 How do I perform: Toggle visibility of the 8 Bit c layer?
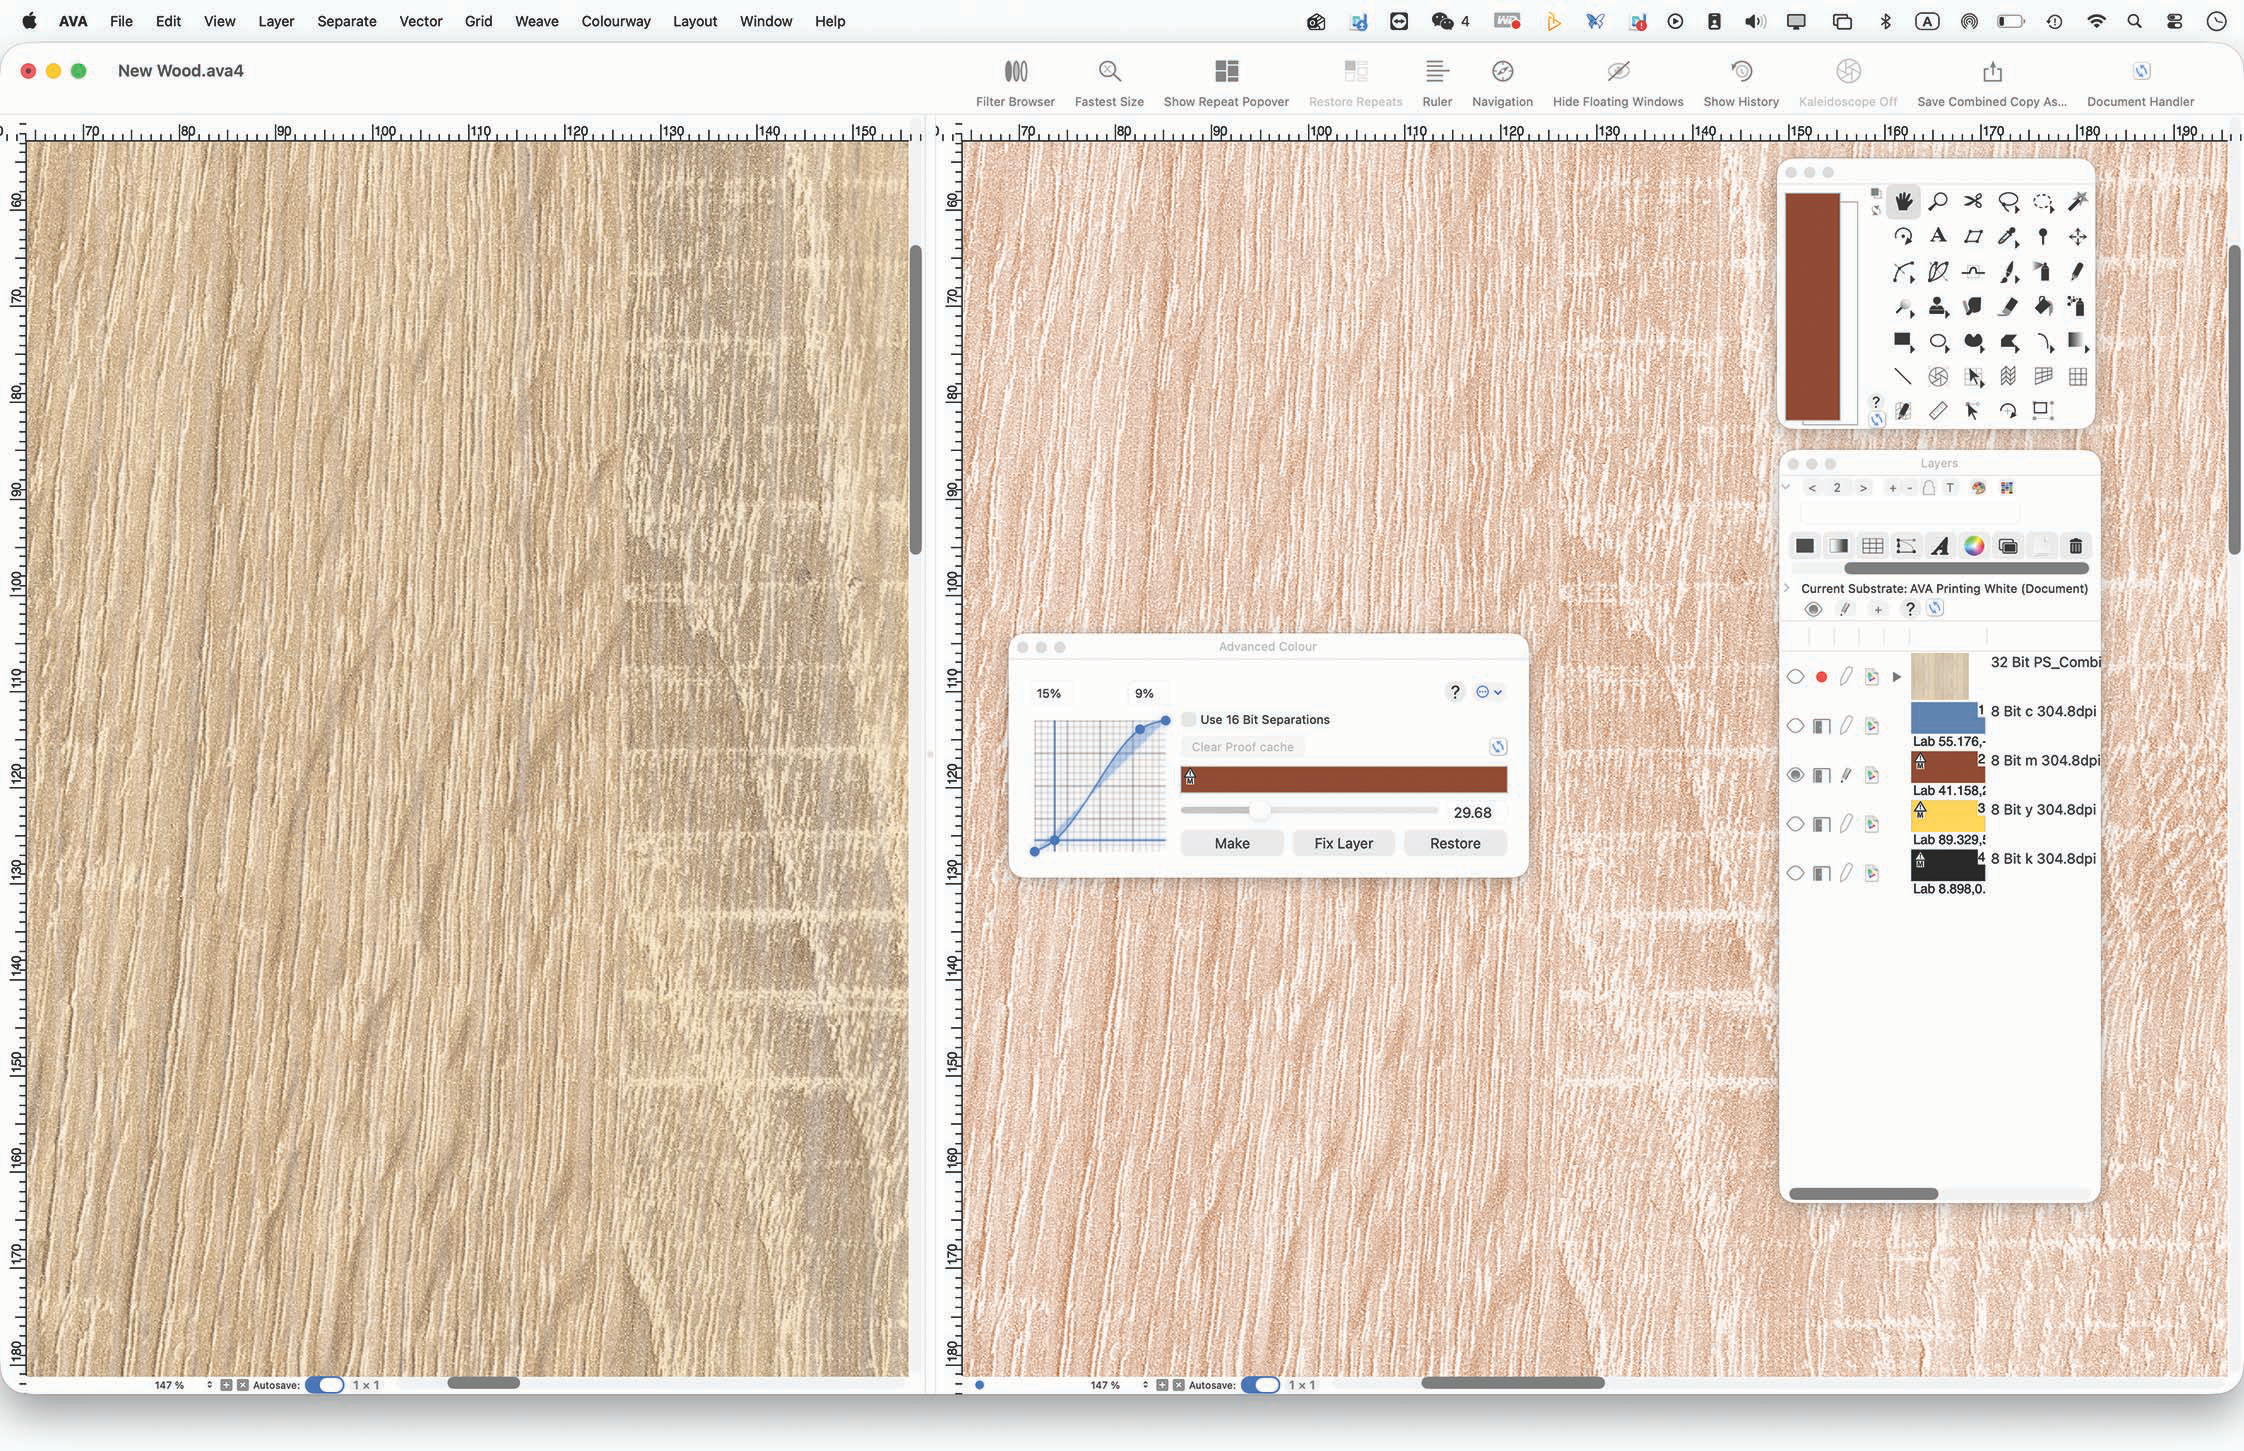click(x=1795, y=726)
